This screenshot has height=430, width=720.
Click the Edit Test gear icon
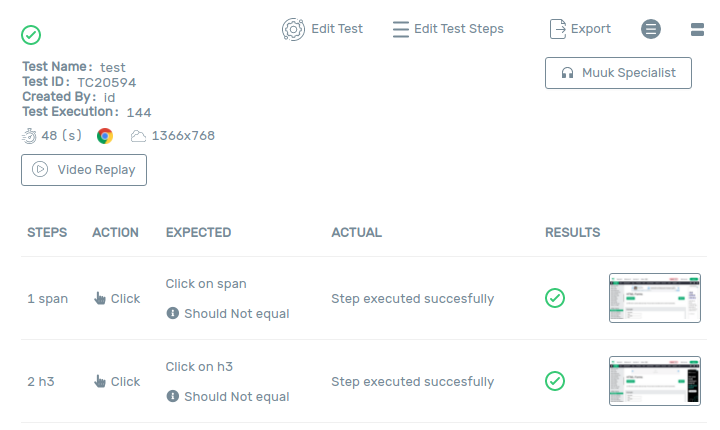point(293,29)
